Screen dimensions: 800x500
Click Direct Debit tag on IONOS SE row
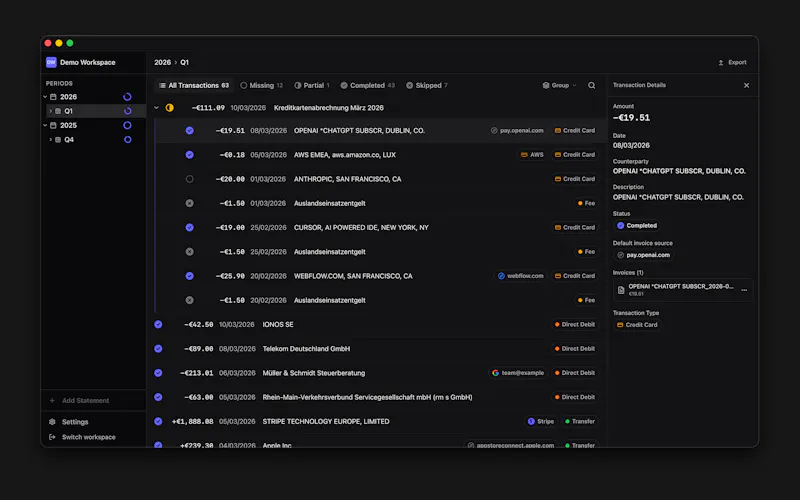point(574,324)
